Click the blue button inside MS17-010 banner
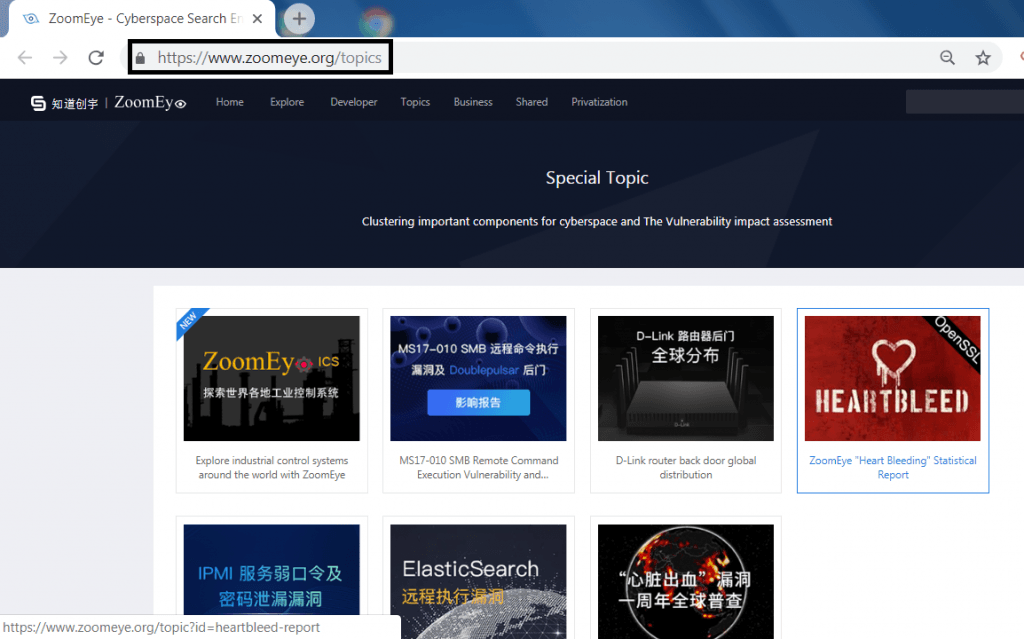1024x639 pixels. [x=479, y=402]
